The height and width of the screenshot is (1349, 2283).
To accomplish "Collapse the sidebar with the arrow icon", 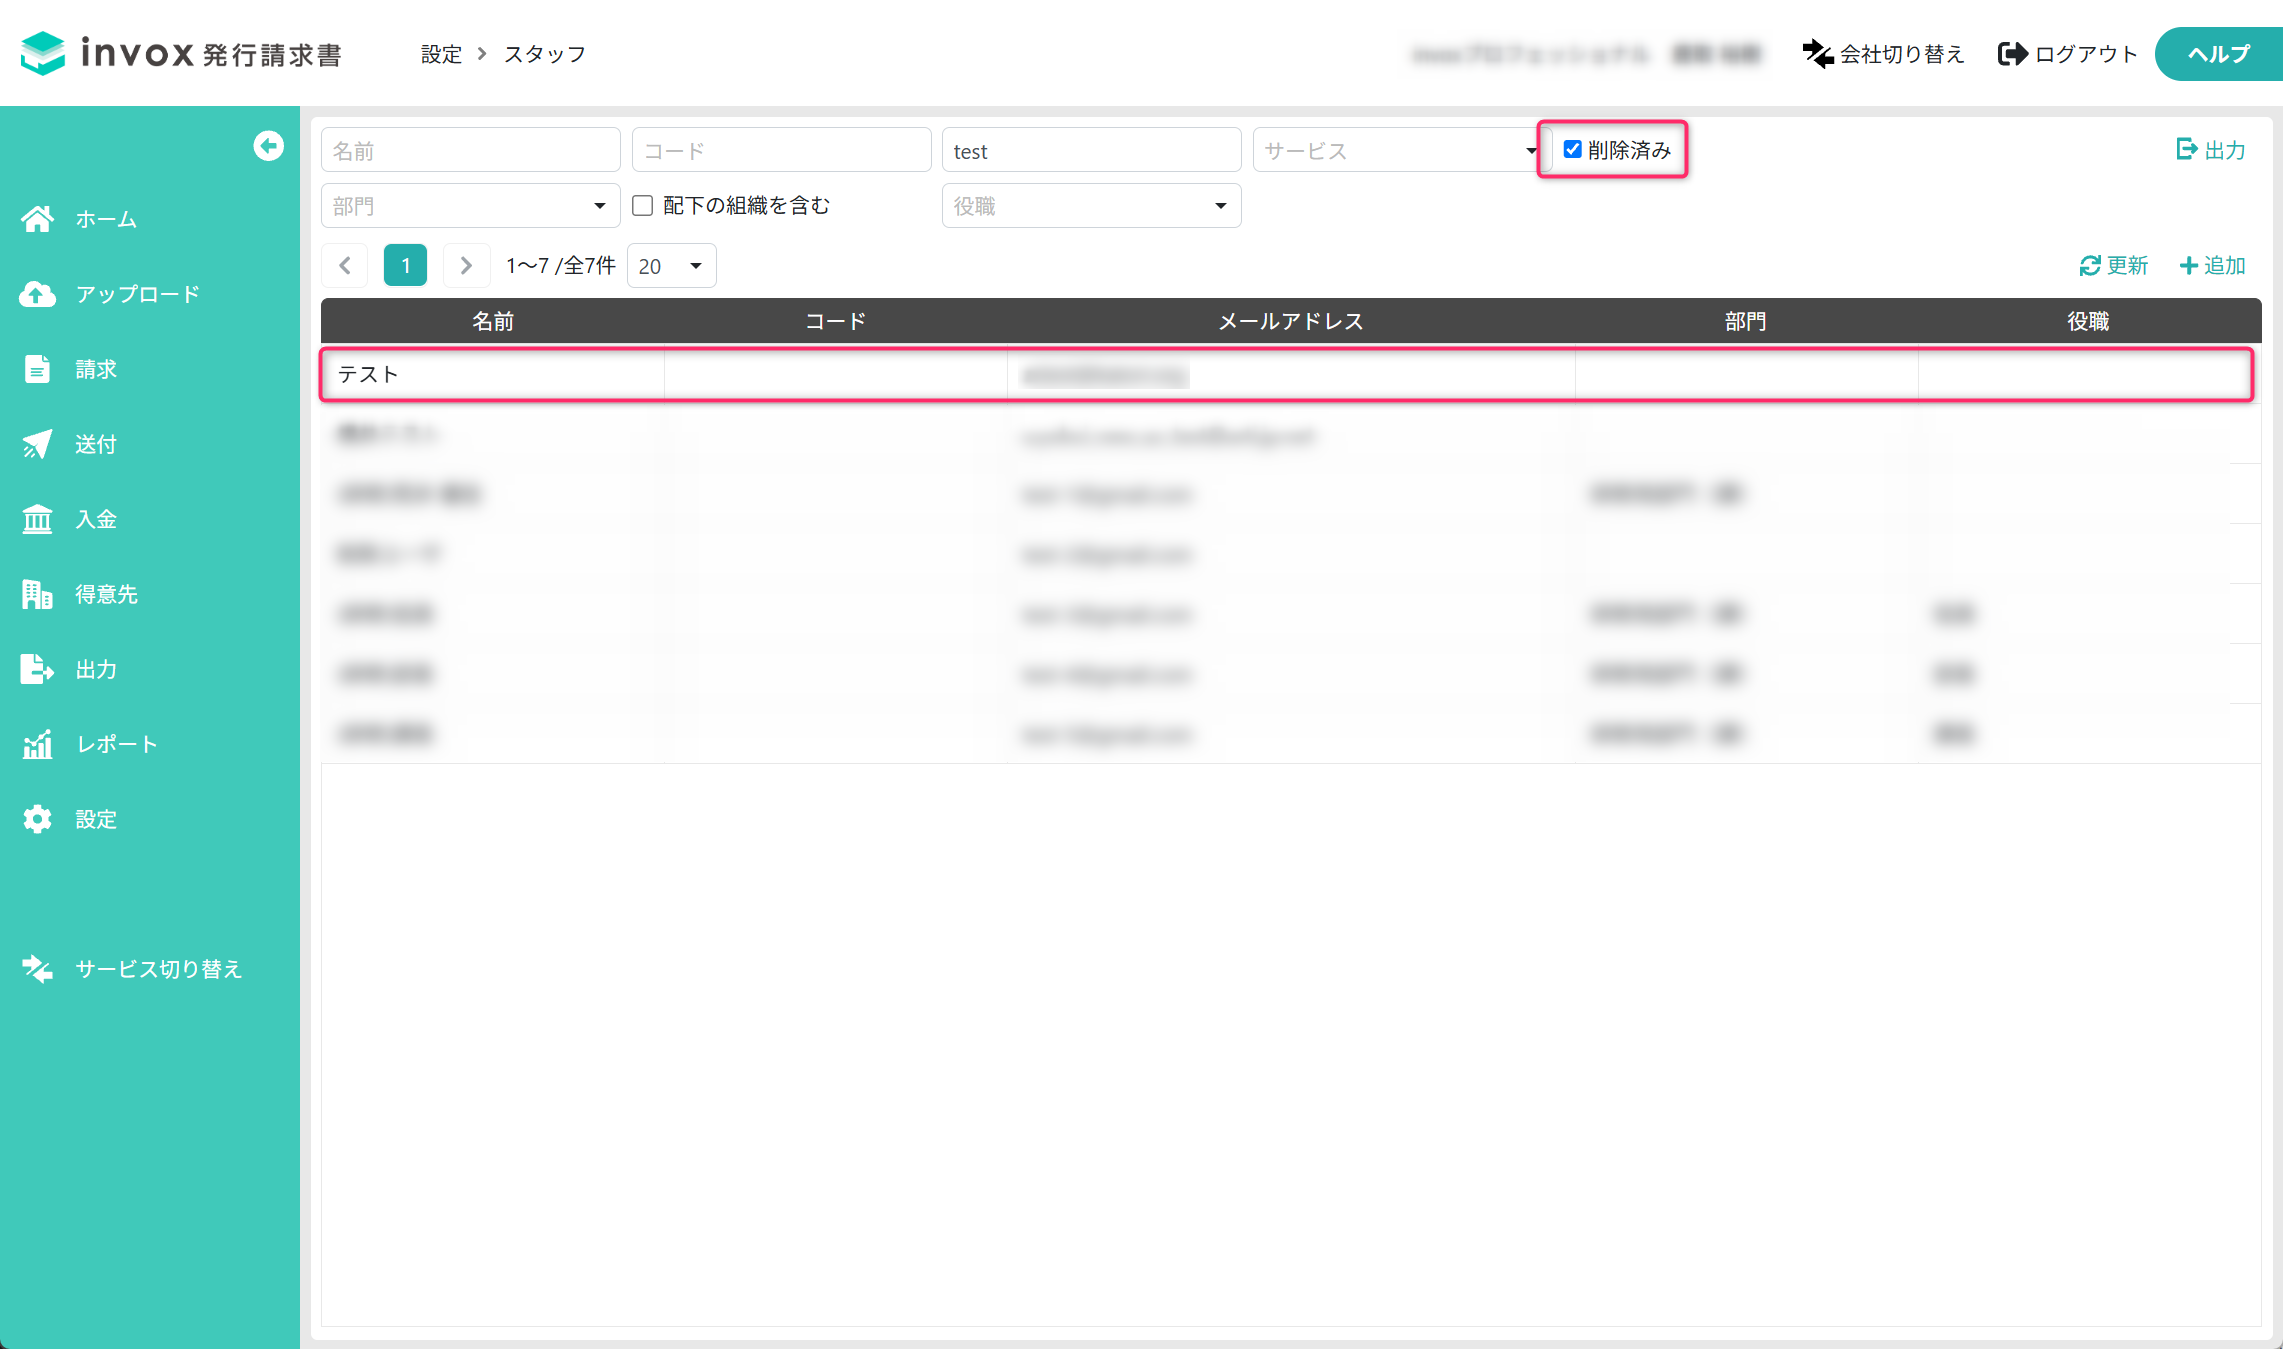I will 268,146.
